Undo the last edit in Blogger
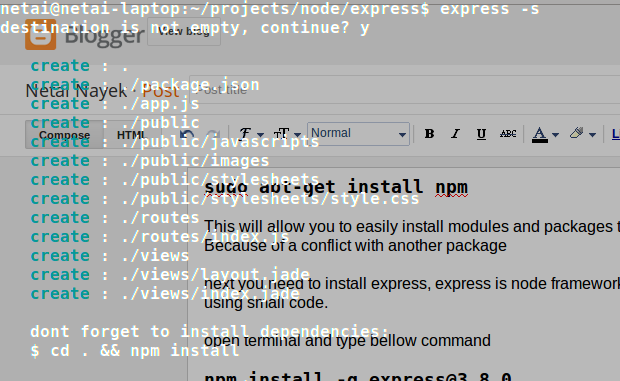This screenshot has height=381, width=620. 187,134
